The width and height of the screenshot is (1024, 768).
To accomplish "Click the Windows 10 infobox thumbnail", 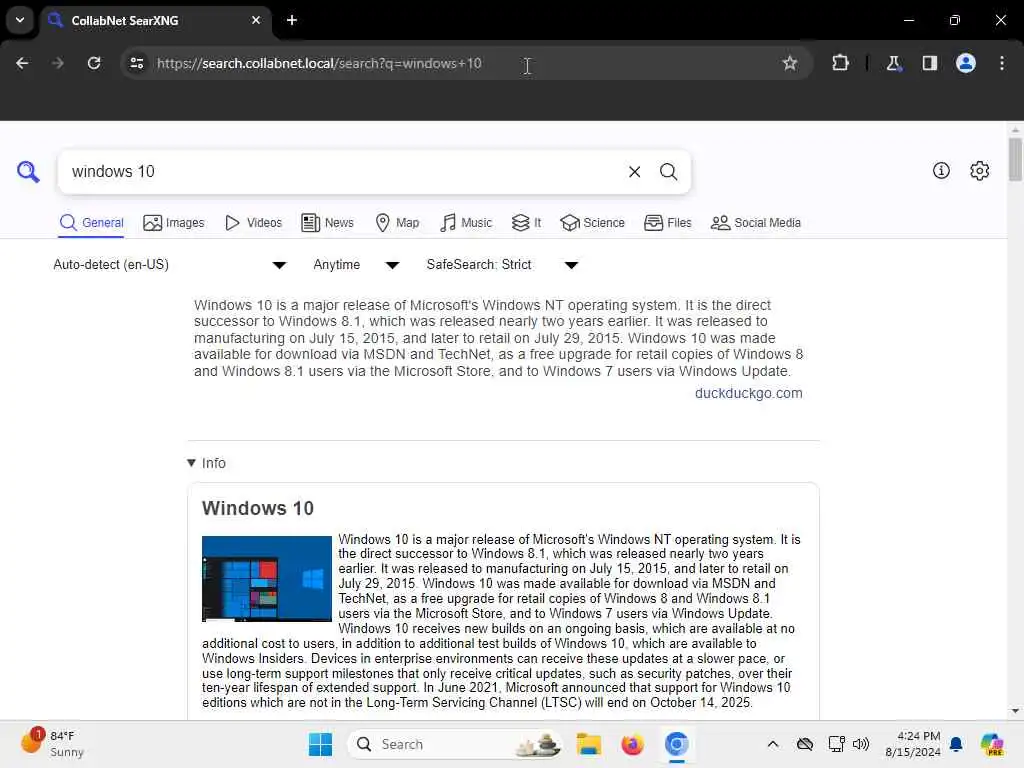I will (x=266, y=579).
